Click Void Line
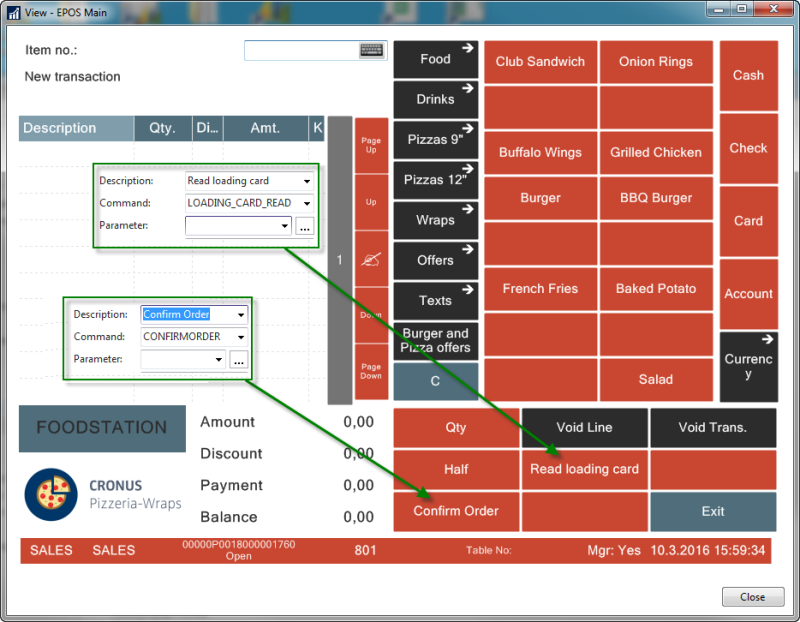Viewport: 800px width, 622px height. pos(585,428)
